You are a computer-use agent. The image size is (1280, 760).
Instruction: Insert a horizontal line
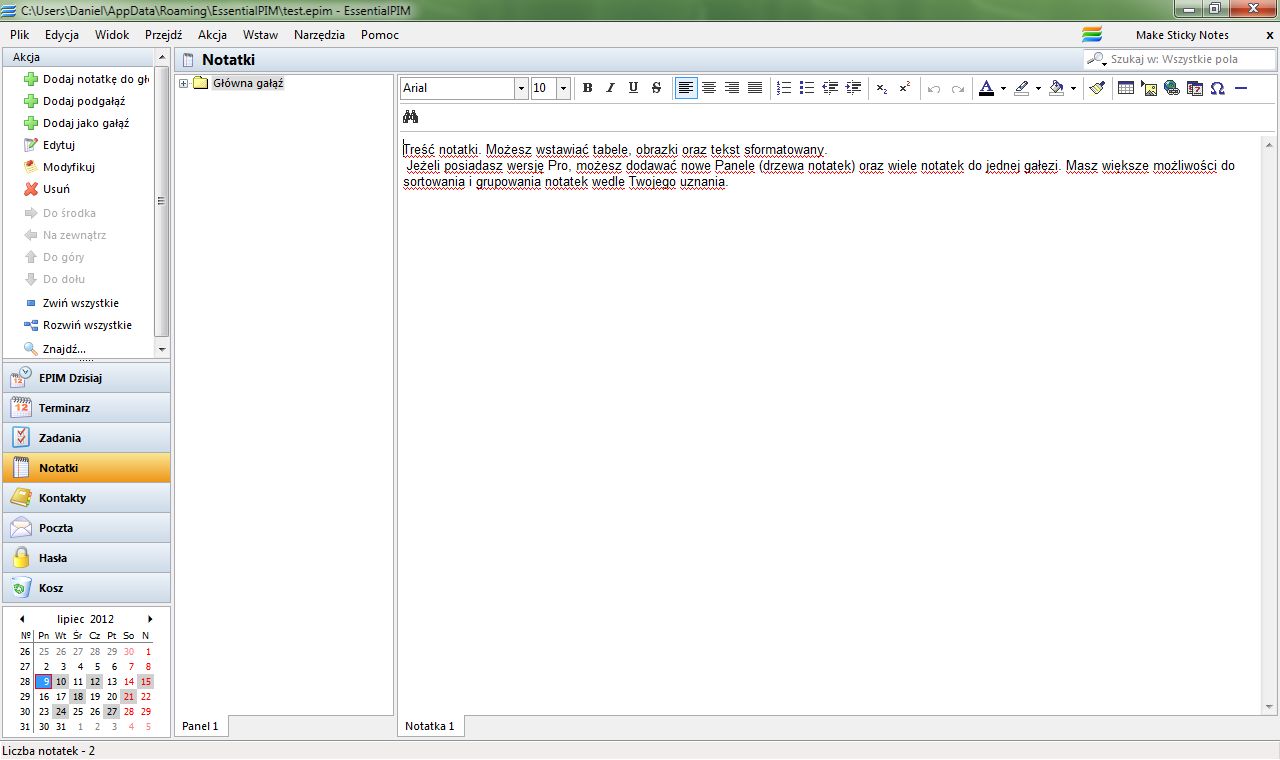(1241, 88)
